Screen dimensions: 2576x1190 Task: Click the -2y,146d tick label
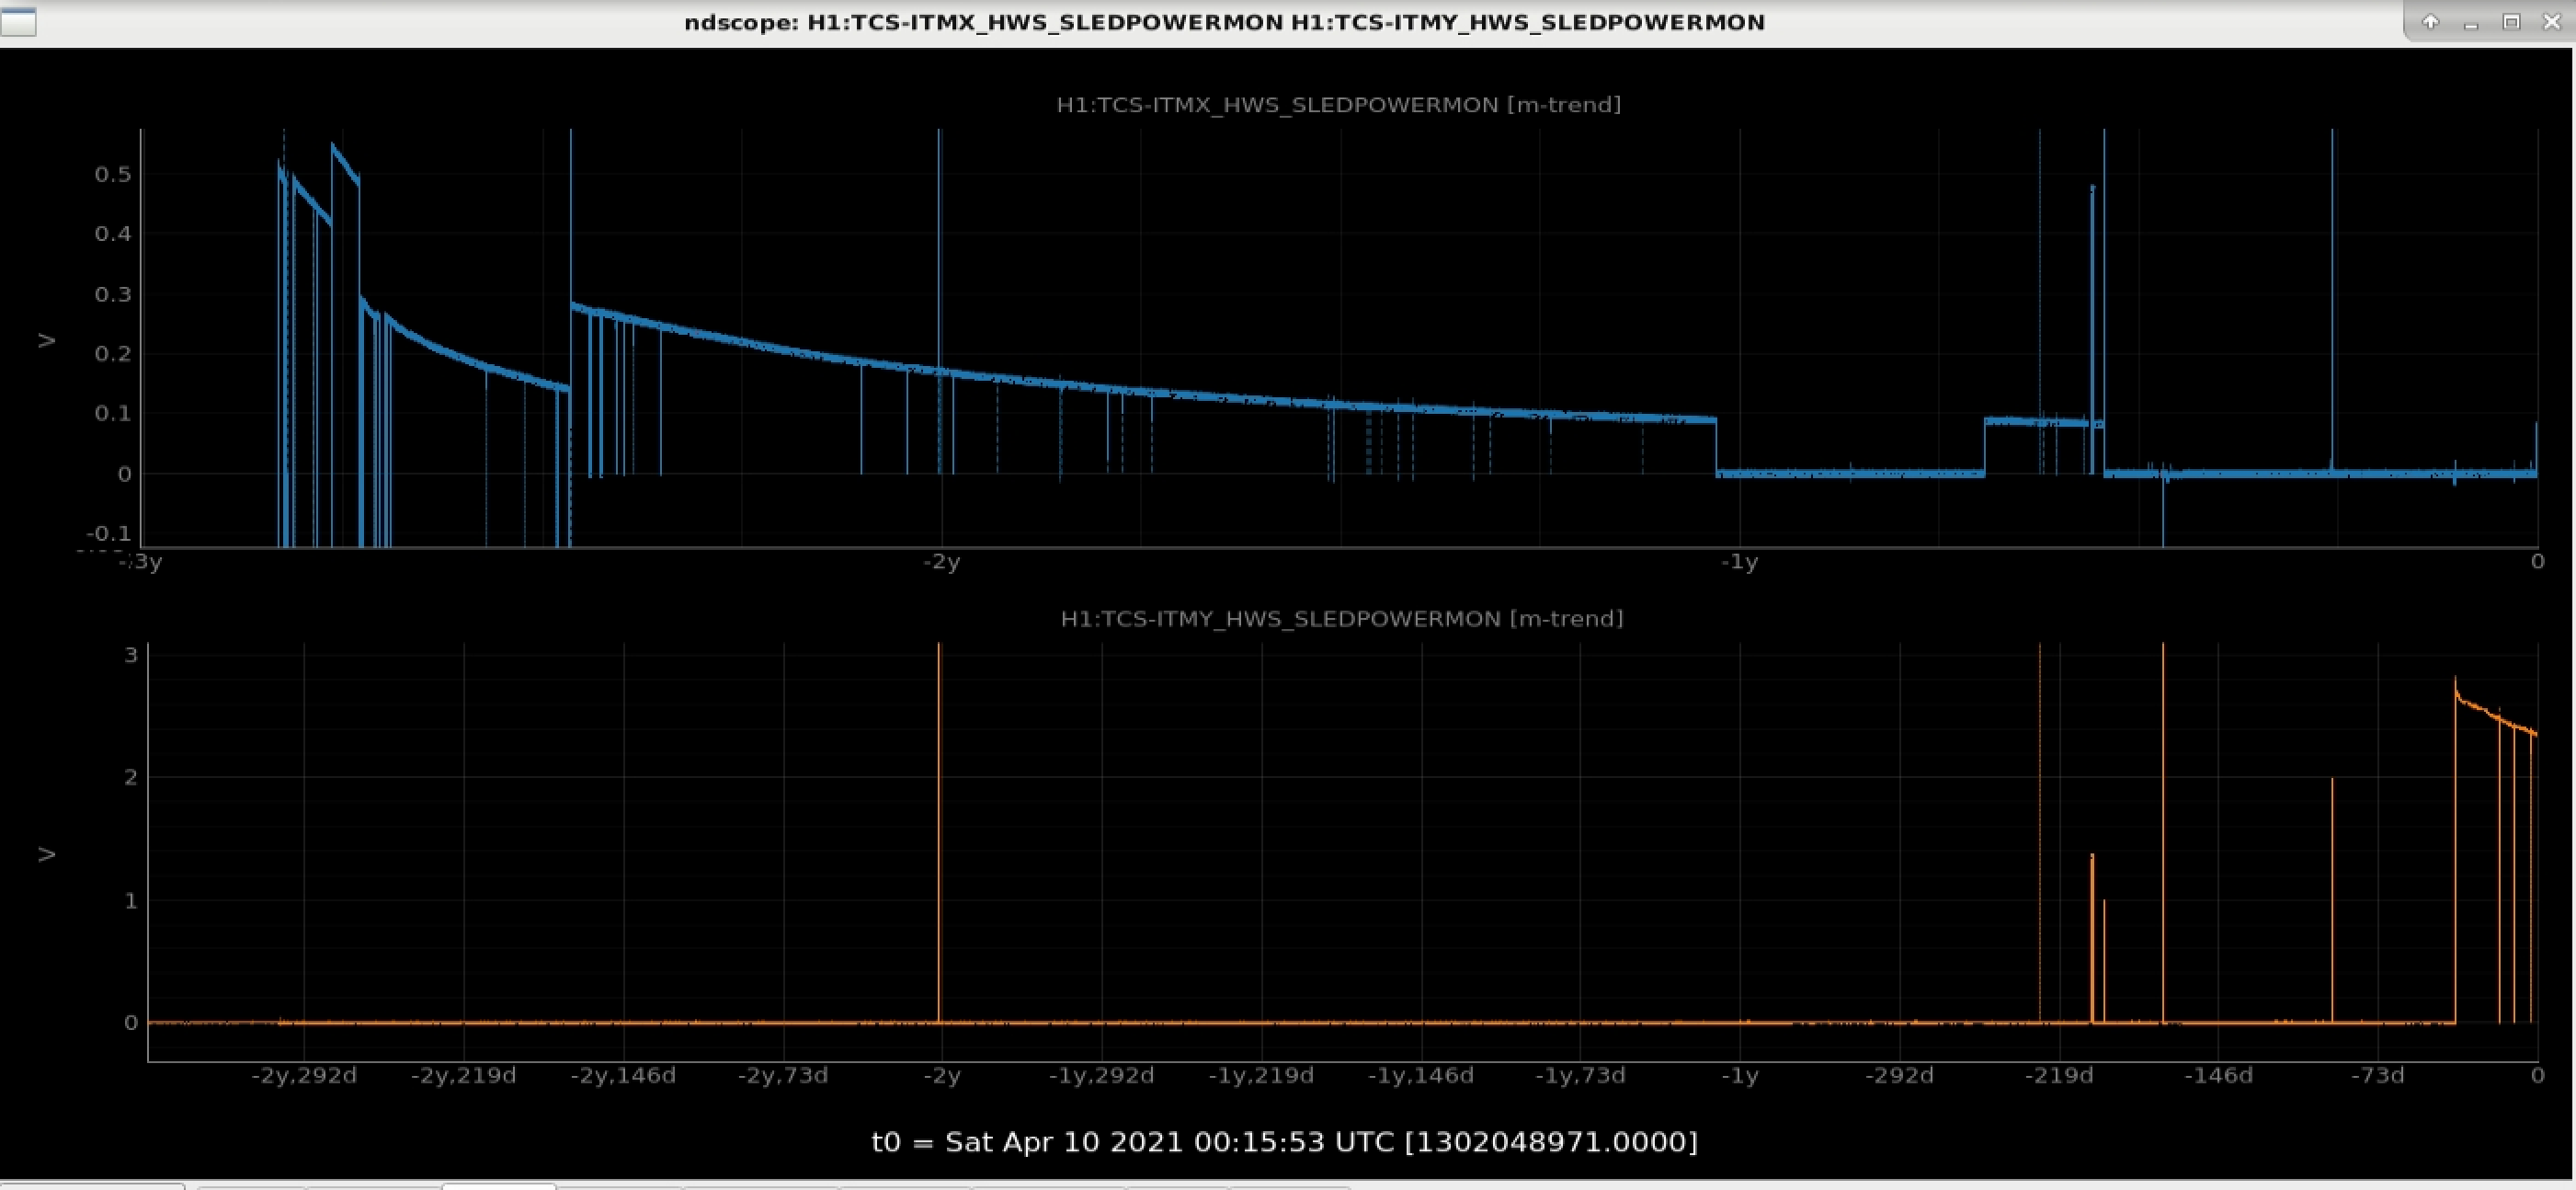[x=624, y=1076]
